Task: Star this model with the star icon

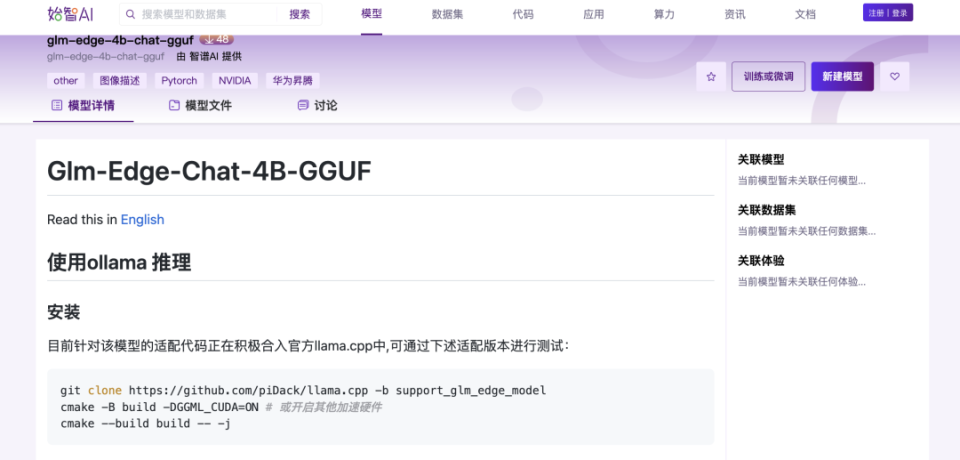Action: point(711,77)
